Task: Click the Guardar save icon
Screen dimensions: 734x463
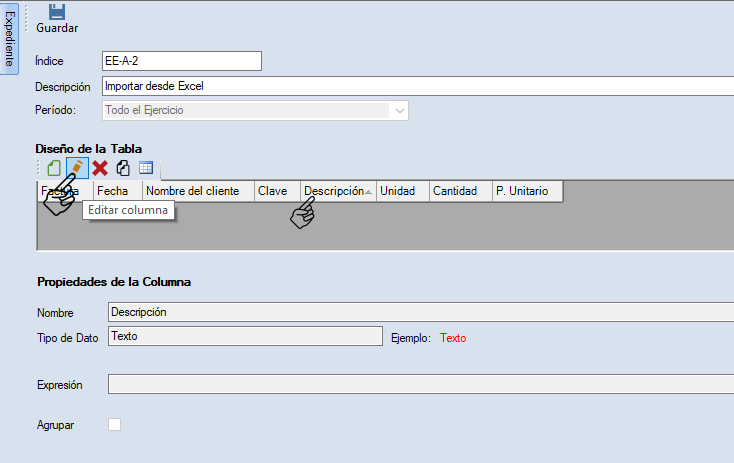Action: click(56, 11)
